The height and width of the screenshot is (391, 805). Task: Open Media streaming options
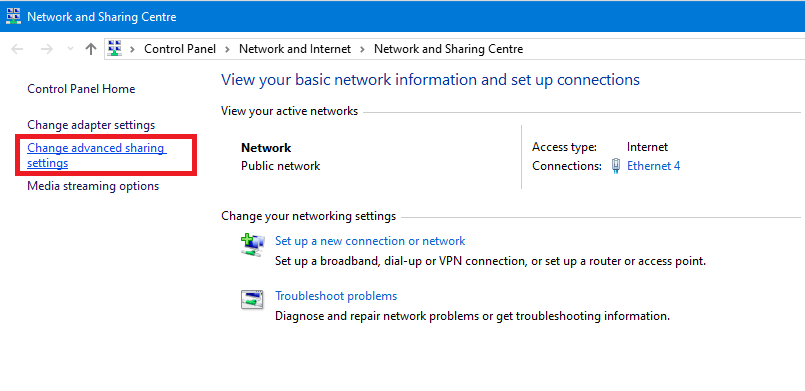pos(93,186)
